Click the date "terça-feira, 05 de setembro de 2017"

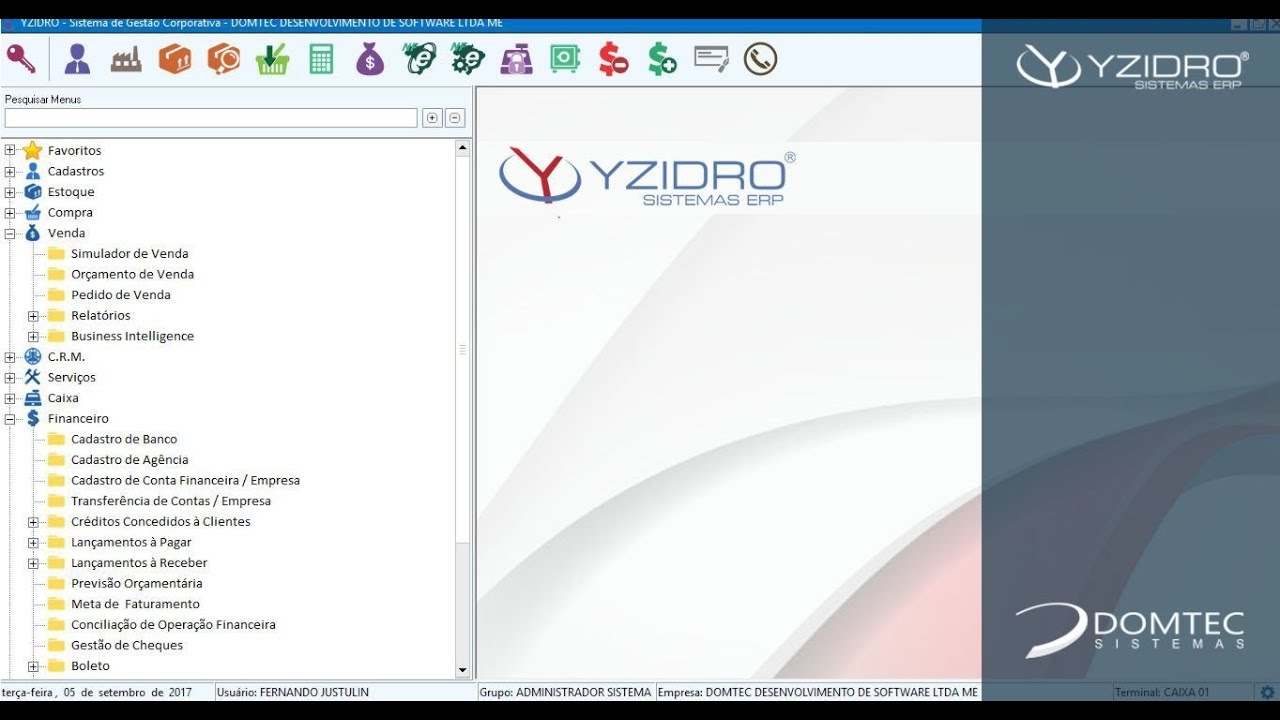[97, 692]
